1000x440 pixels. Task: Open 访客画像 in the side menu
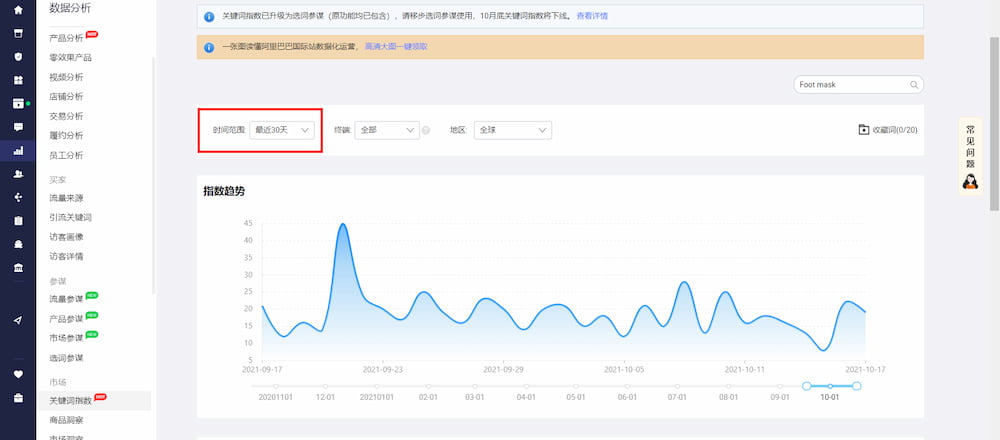(66, 237)
